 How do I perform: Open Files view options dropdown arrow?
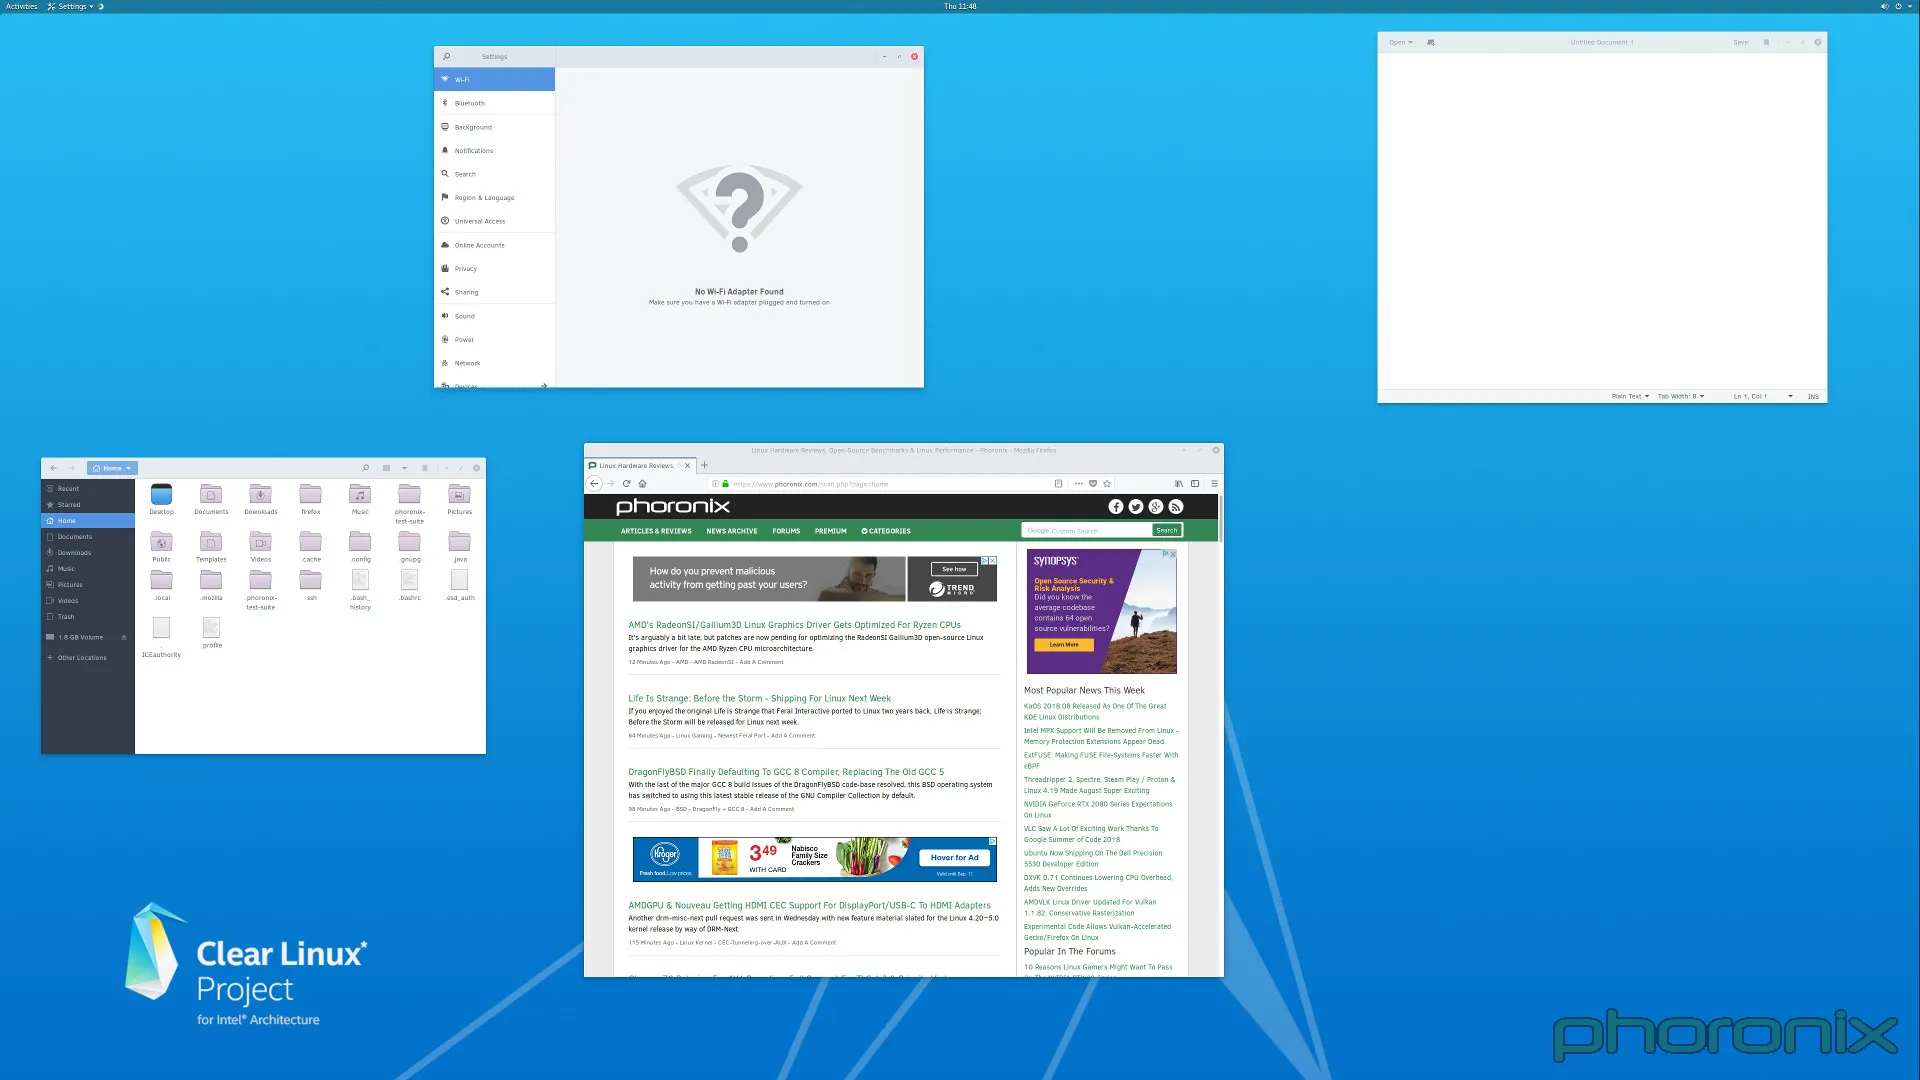[x=404, y=468]
